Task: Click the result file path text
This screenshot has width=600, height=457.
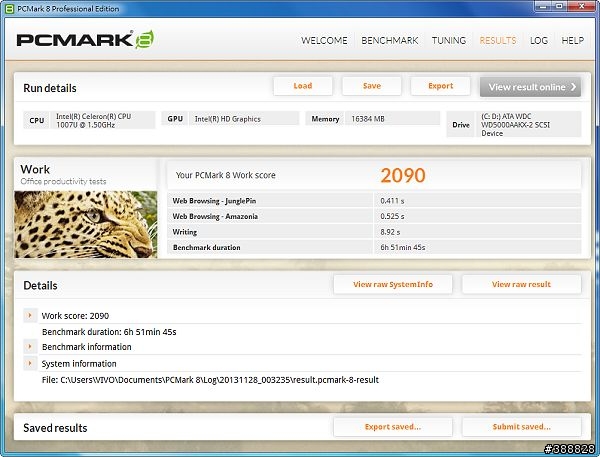Action: (210, 380)
